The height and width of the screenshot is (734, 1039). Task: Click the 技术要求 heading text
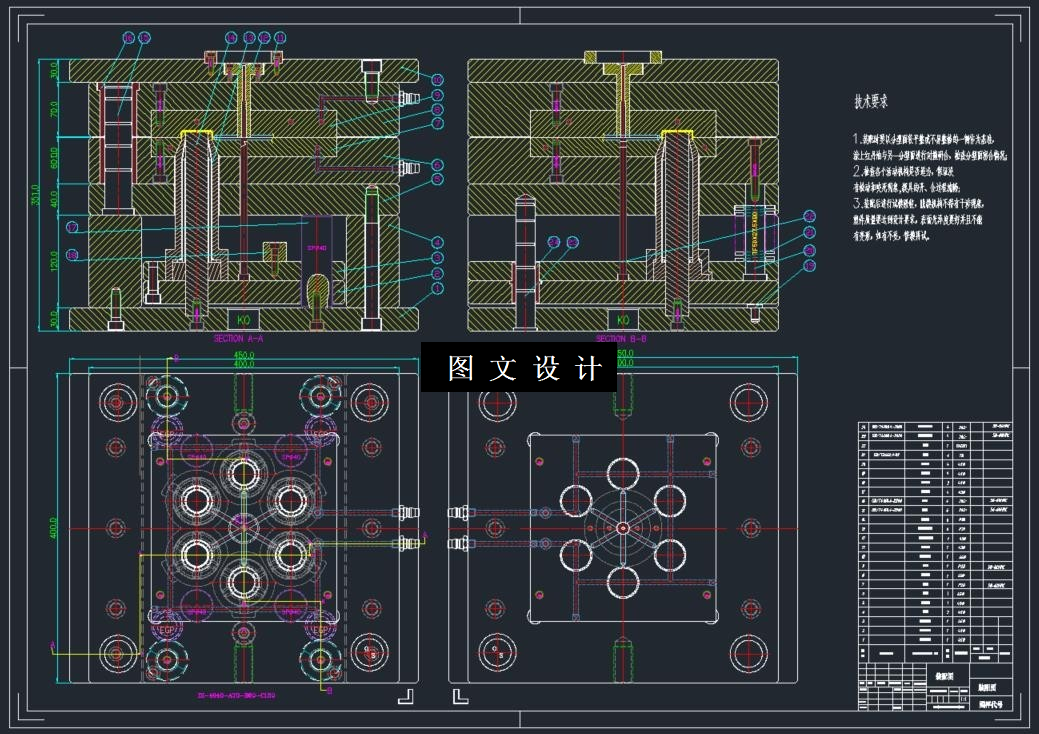click(x=871, y=101)
